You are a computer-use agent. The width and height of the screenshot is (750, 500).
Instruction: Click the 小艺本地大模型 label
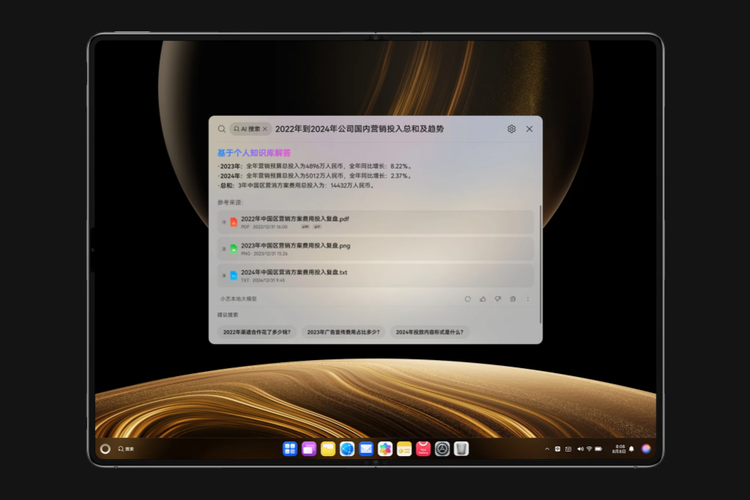pyautogui.click(x=238, y=299)
